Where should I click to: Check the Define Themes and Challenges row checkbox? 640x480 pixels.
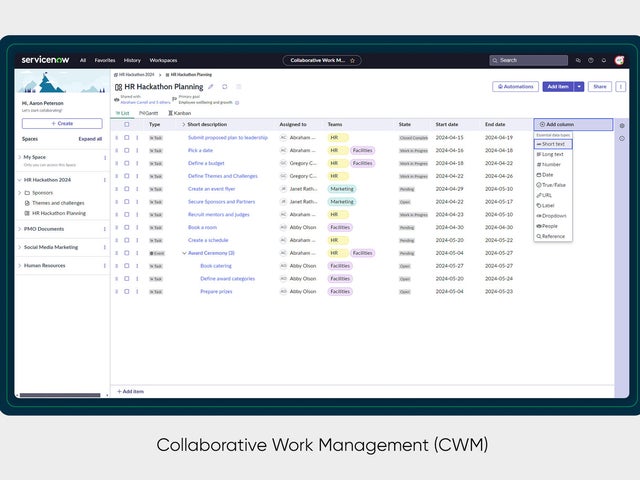(127, 176)
